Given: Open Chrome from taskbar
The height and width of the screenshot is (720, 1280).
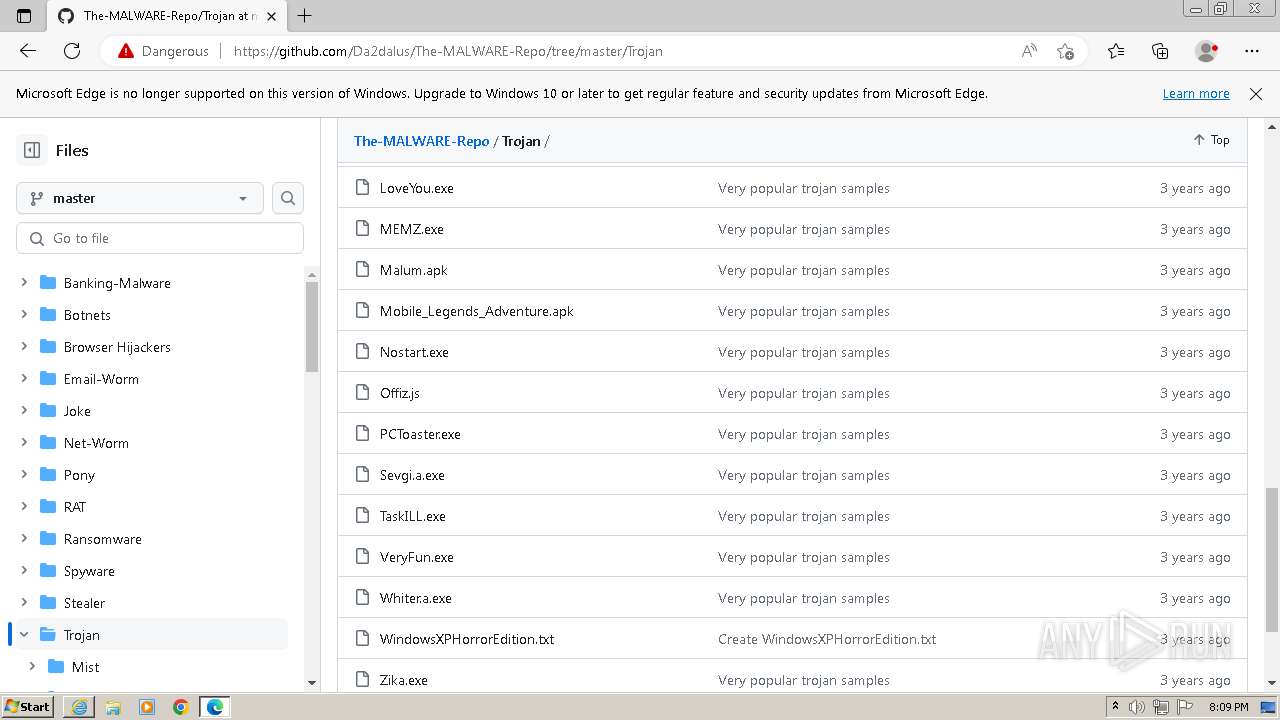Looking at the screenshot, I should [180, 707].
